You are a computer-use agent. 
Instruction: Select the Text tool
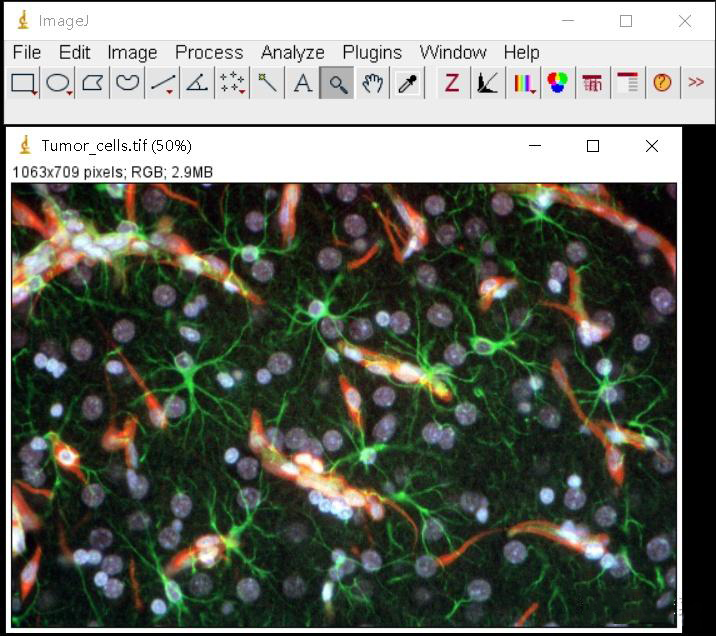point(302,83)
